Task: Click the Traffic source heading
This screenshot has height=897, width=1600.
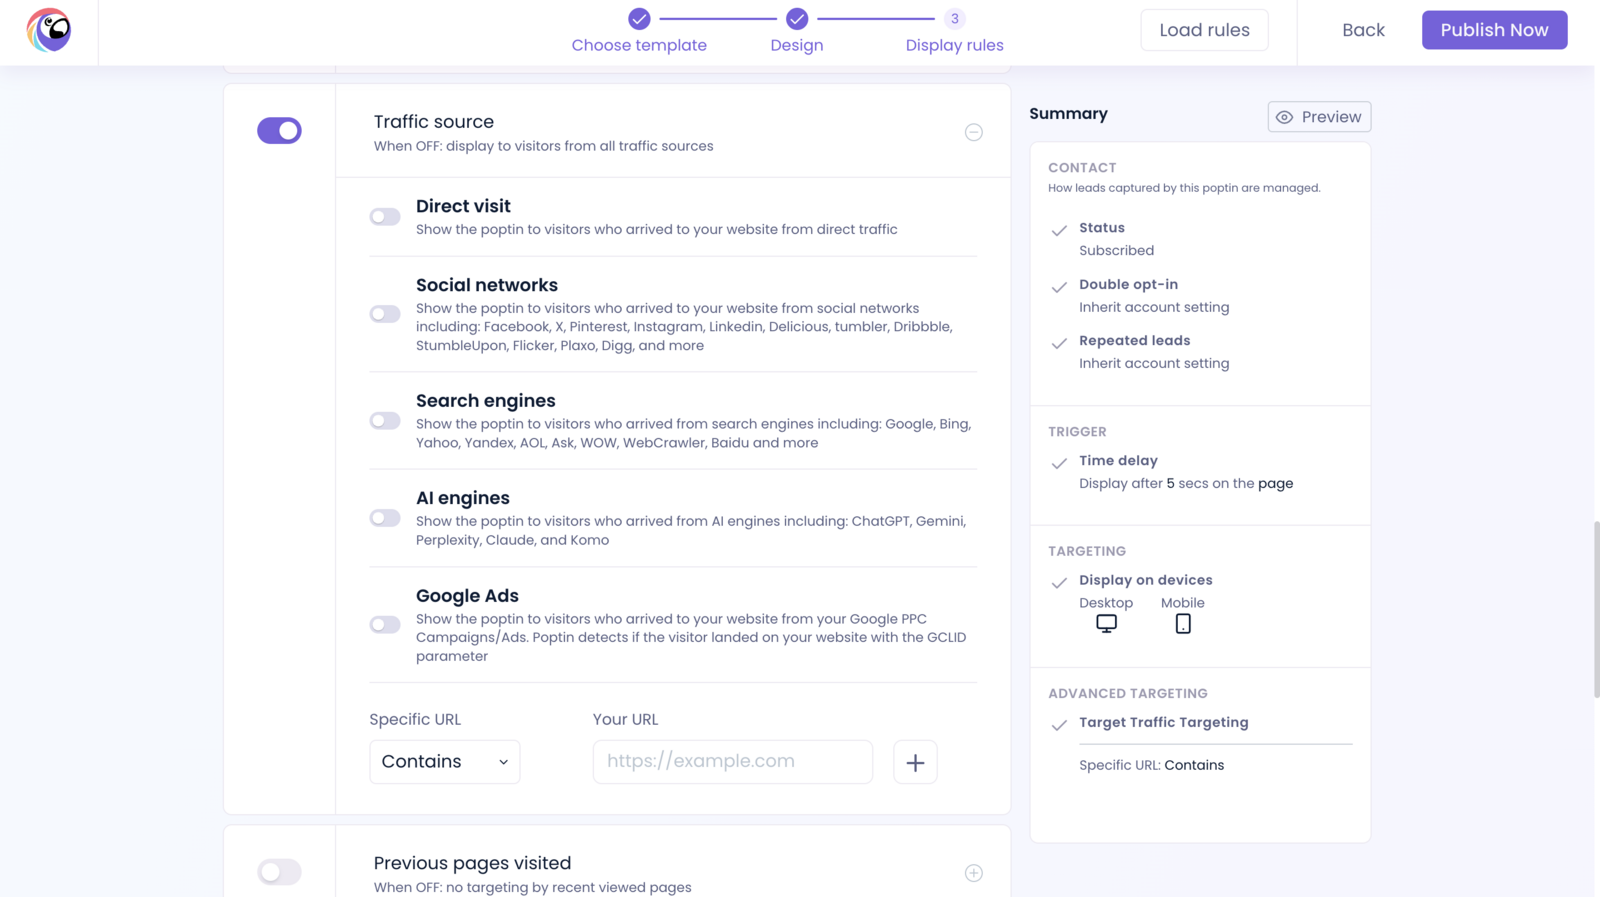Action: coord(434,122)
